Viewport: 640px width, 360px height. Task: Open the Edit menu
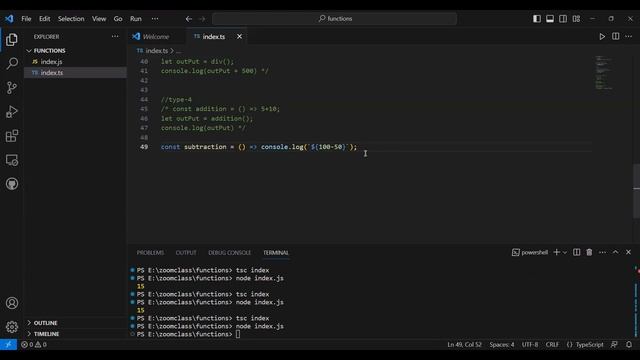(44, 19)
